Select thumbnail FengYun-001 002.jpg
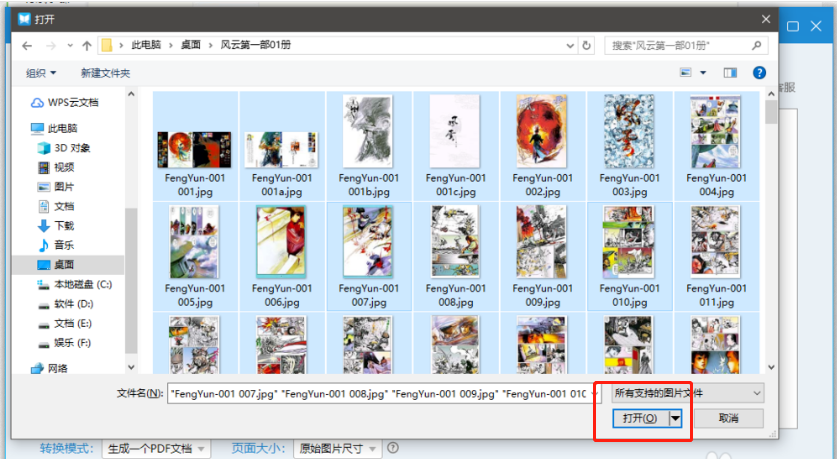837x459 pixels. click(x=543, y=146)
